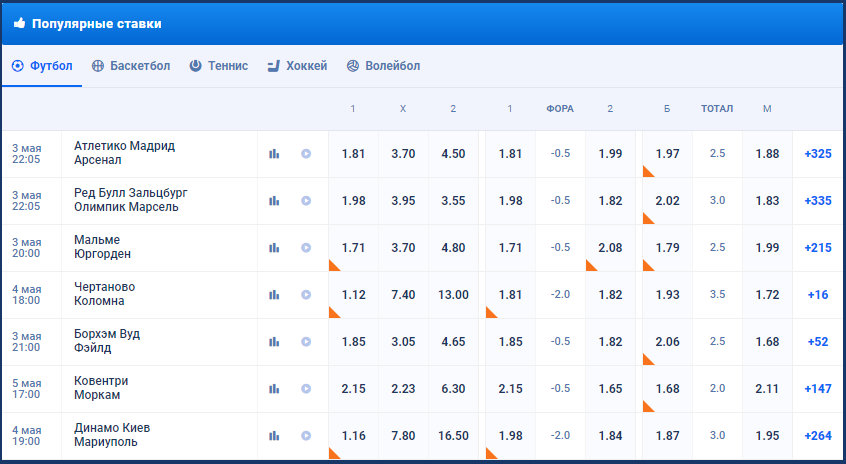Open match Ред Булл Зальцбург – Олимпик Марсель
Image resolution: width=846 pixels, height=464 pixels.
131,200
